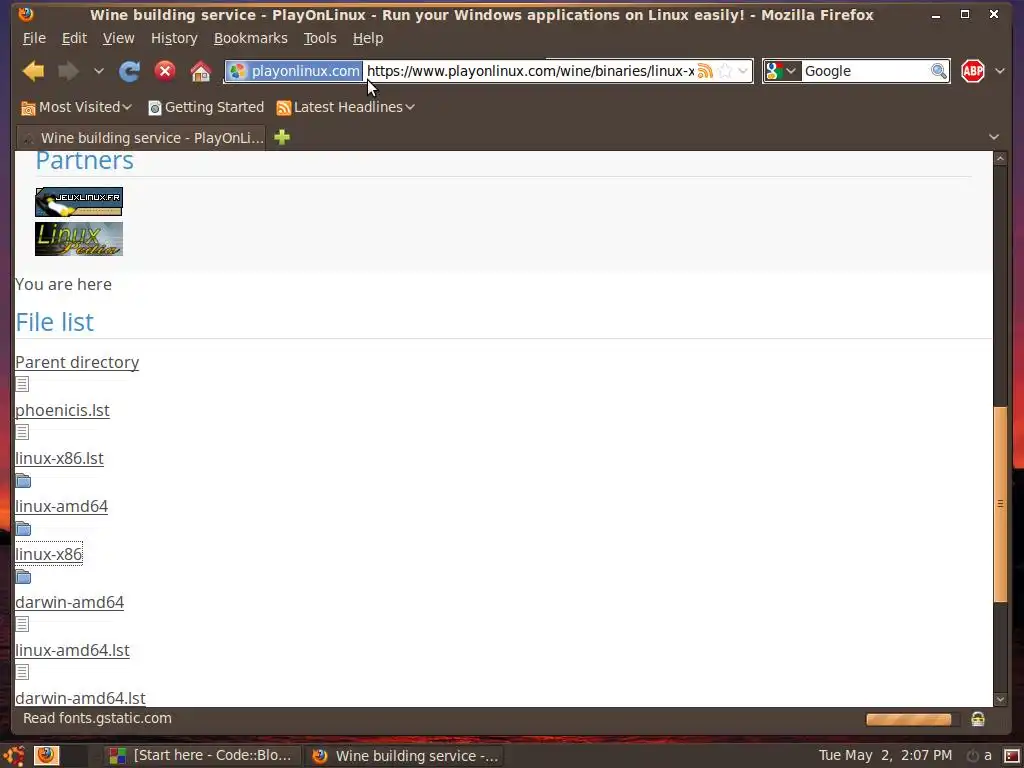Click the folder icon above linux-x86
The height and width of the screenshot is (768, 1024).
(x=23, y=528)
